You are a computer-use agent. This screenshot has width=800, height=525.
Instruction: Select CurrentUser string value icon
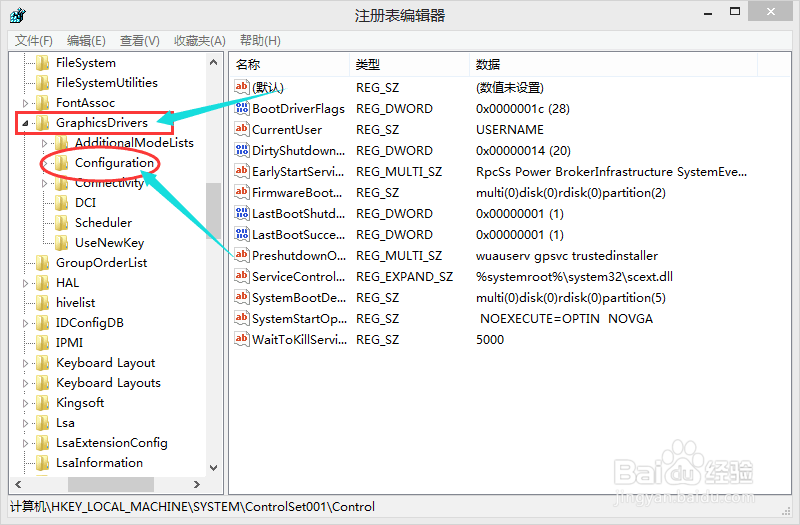[x=242, y=129]
